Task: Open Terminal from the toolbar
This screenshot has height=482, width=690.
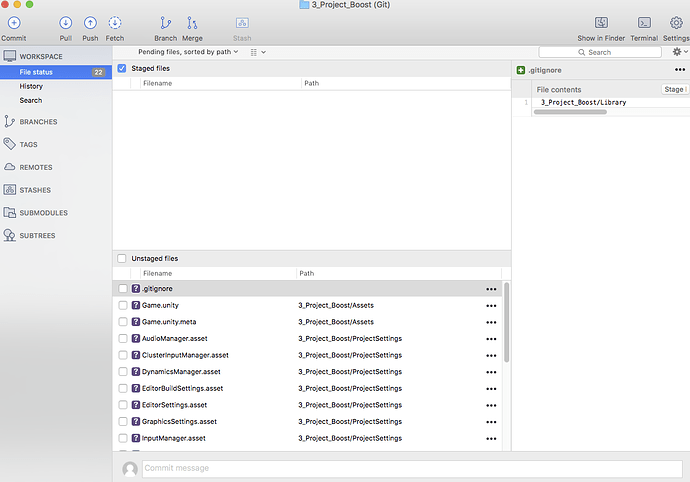Action: click(644, 23)
